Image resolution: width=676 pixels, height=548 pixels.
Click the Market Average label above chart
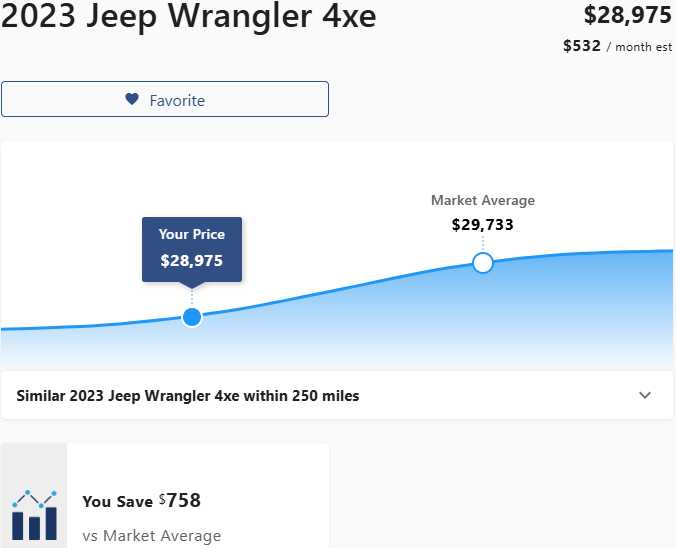pyautogui.click(x=483, y=200)
